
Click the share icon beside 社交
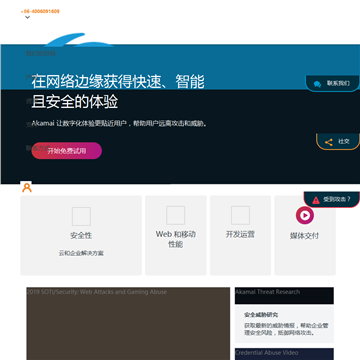[329, 142]
